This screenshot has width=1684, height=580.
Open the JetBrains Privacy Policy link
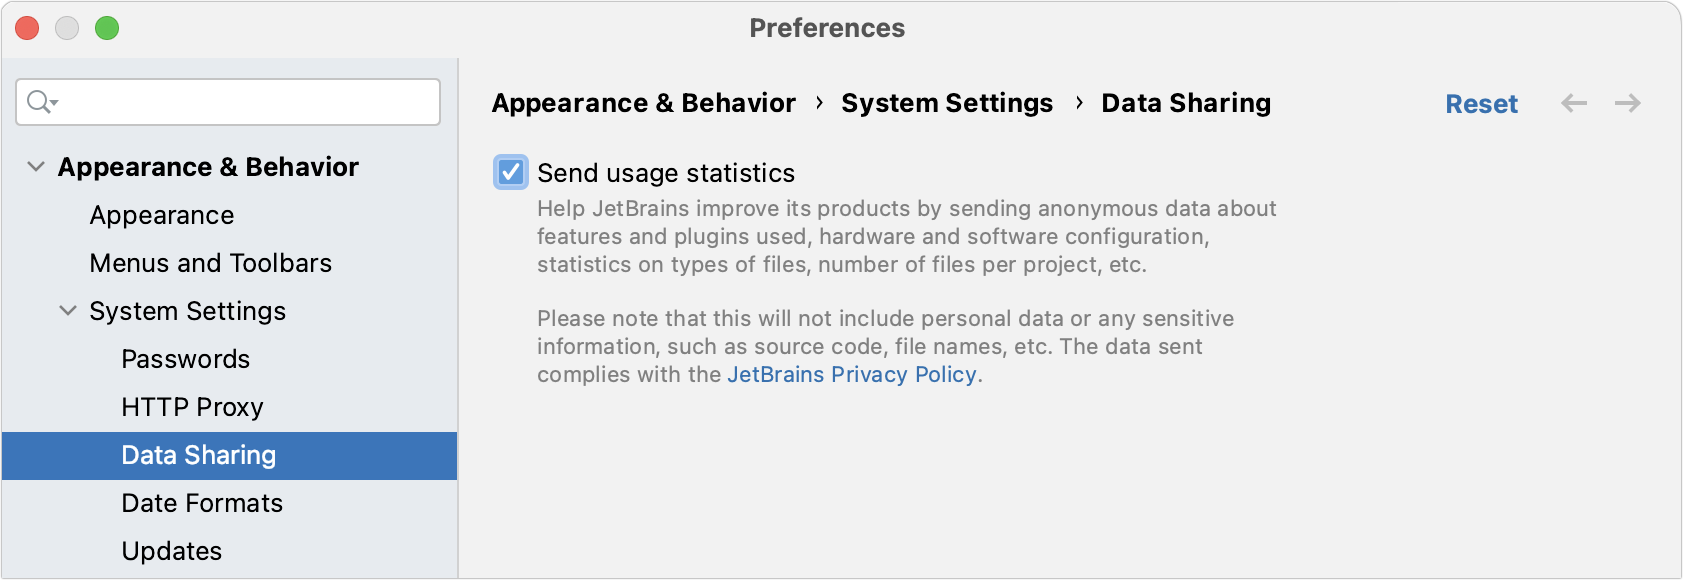[851, 374]
